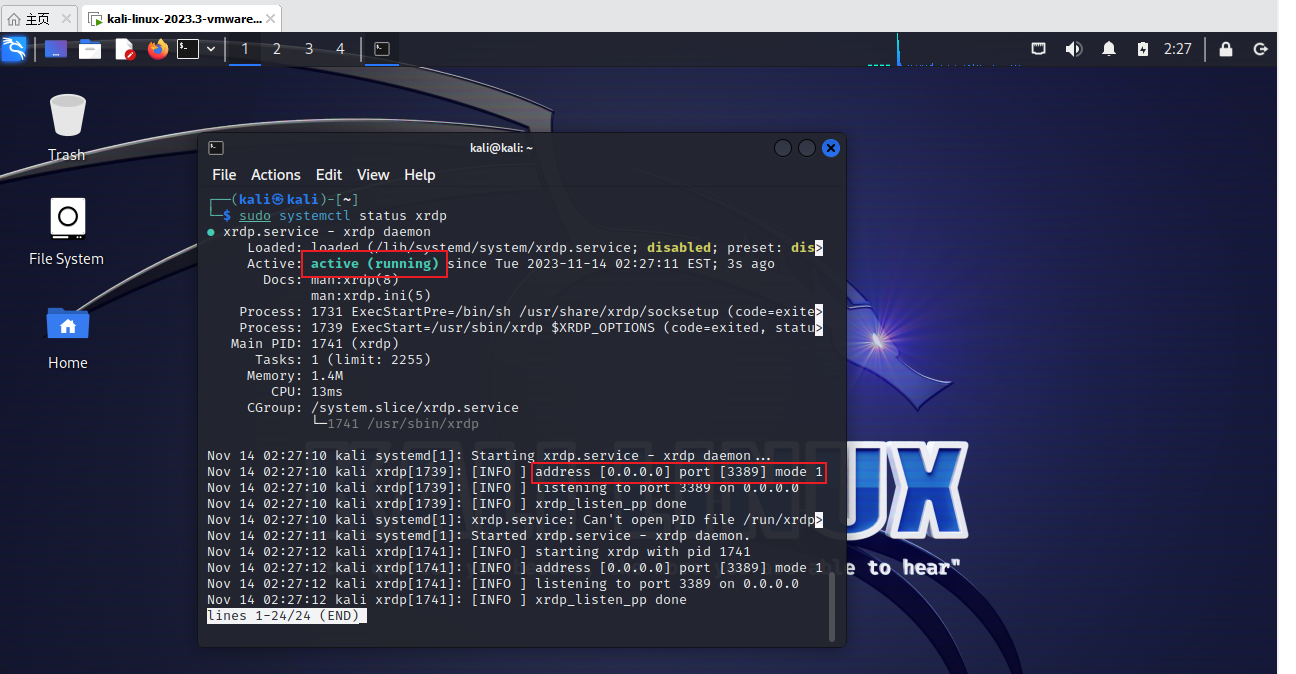Open the File menu in terminal

pyautogui.click(x=224, y=175)
